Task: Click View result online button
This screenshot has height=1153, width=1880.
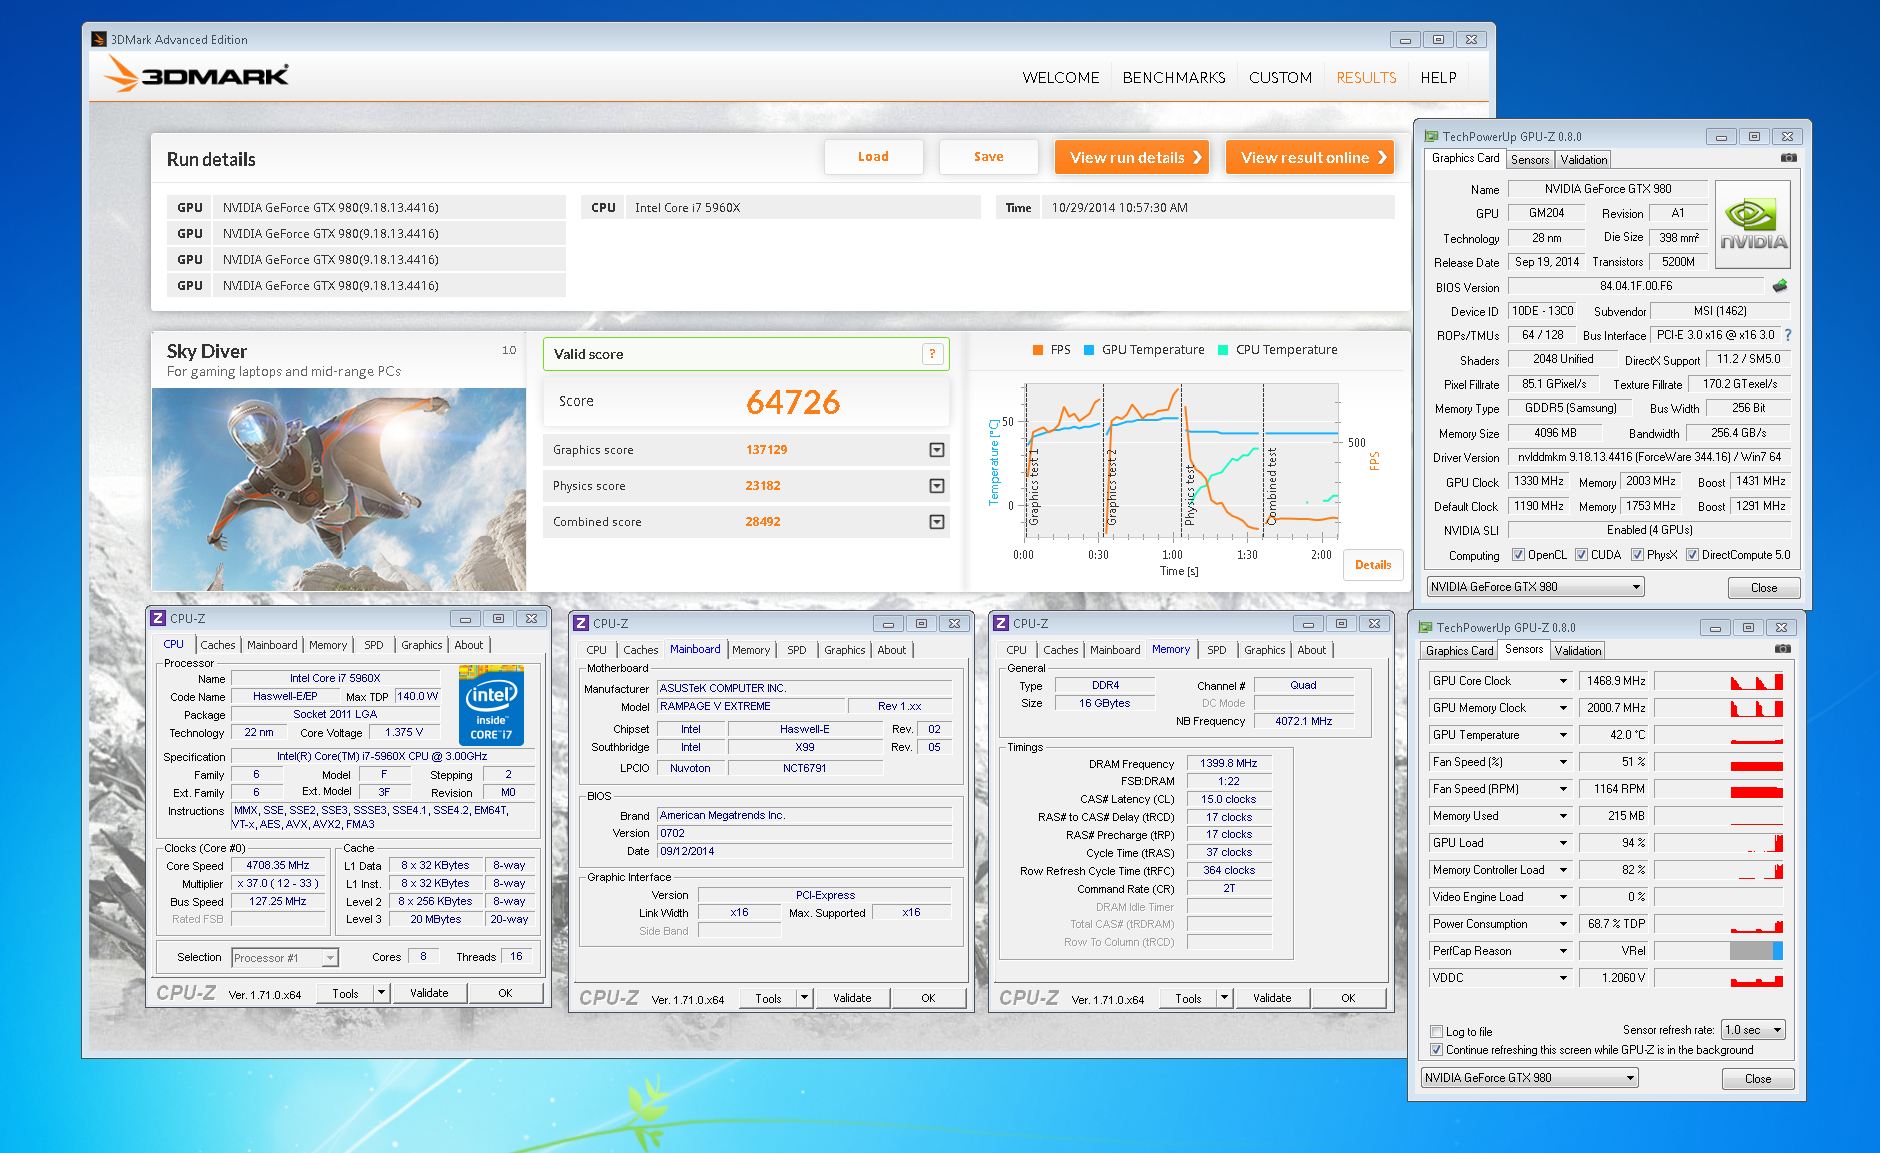Action: (1310, 157)
